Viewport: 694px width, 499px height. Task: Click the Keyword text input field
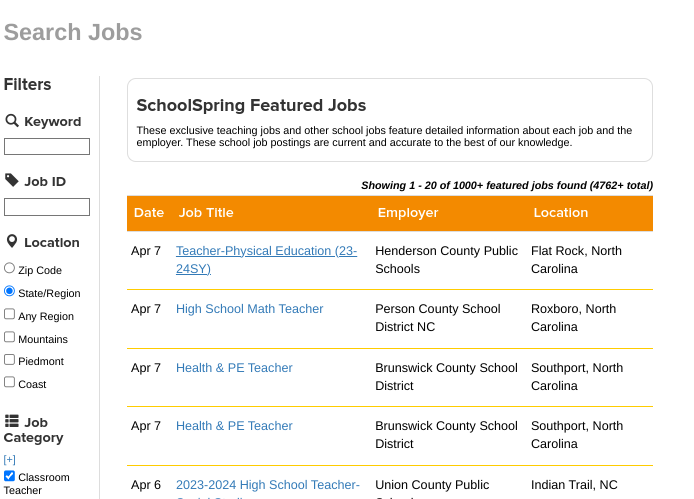[x=47, y=147]
